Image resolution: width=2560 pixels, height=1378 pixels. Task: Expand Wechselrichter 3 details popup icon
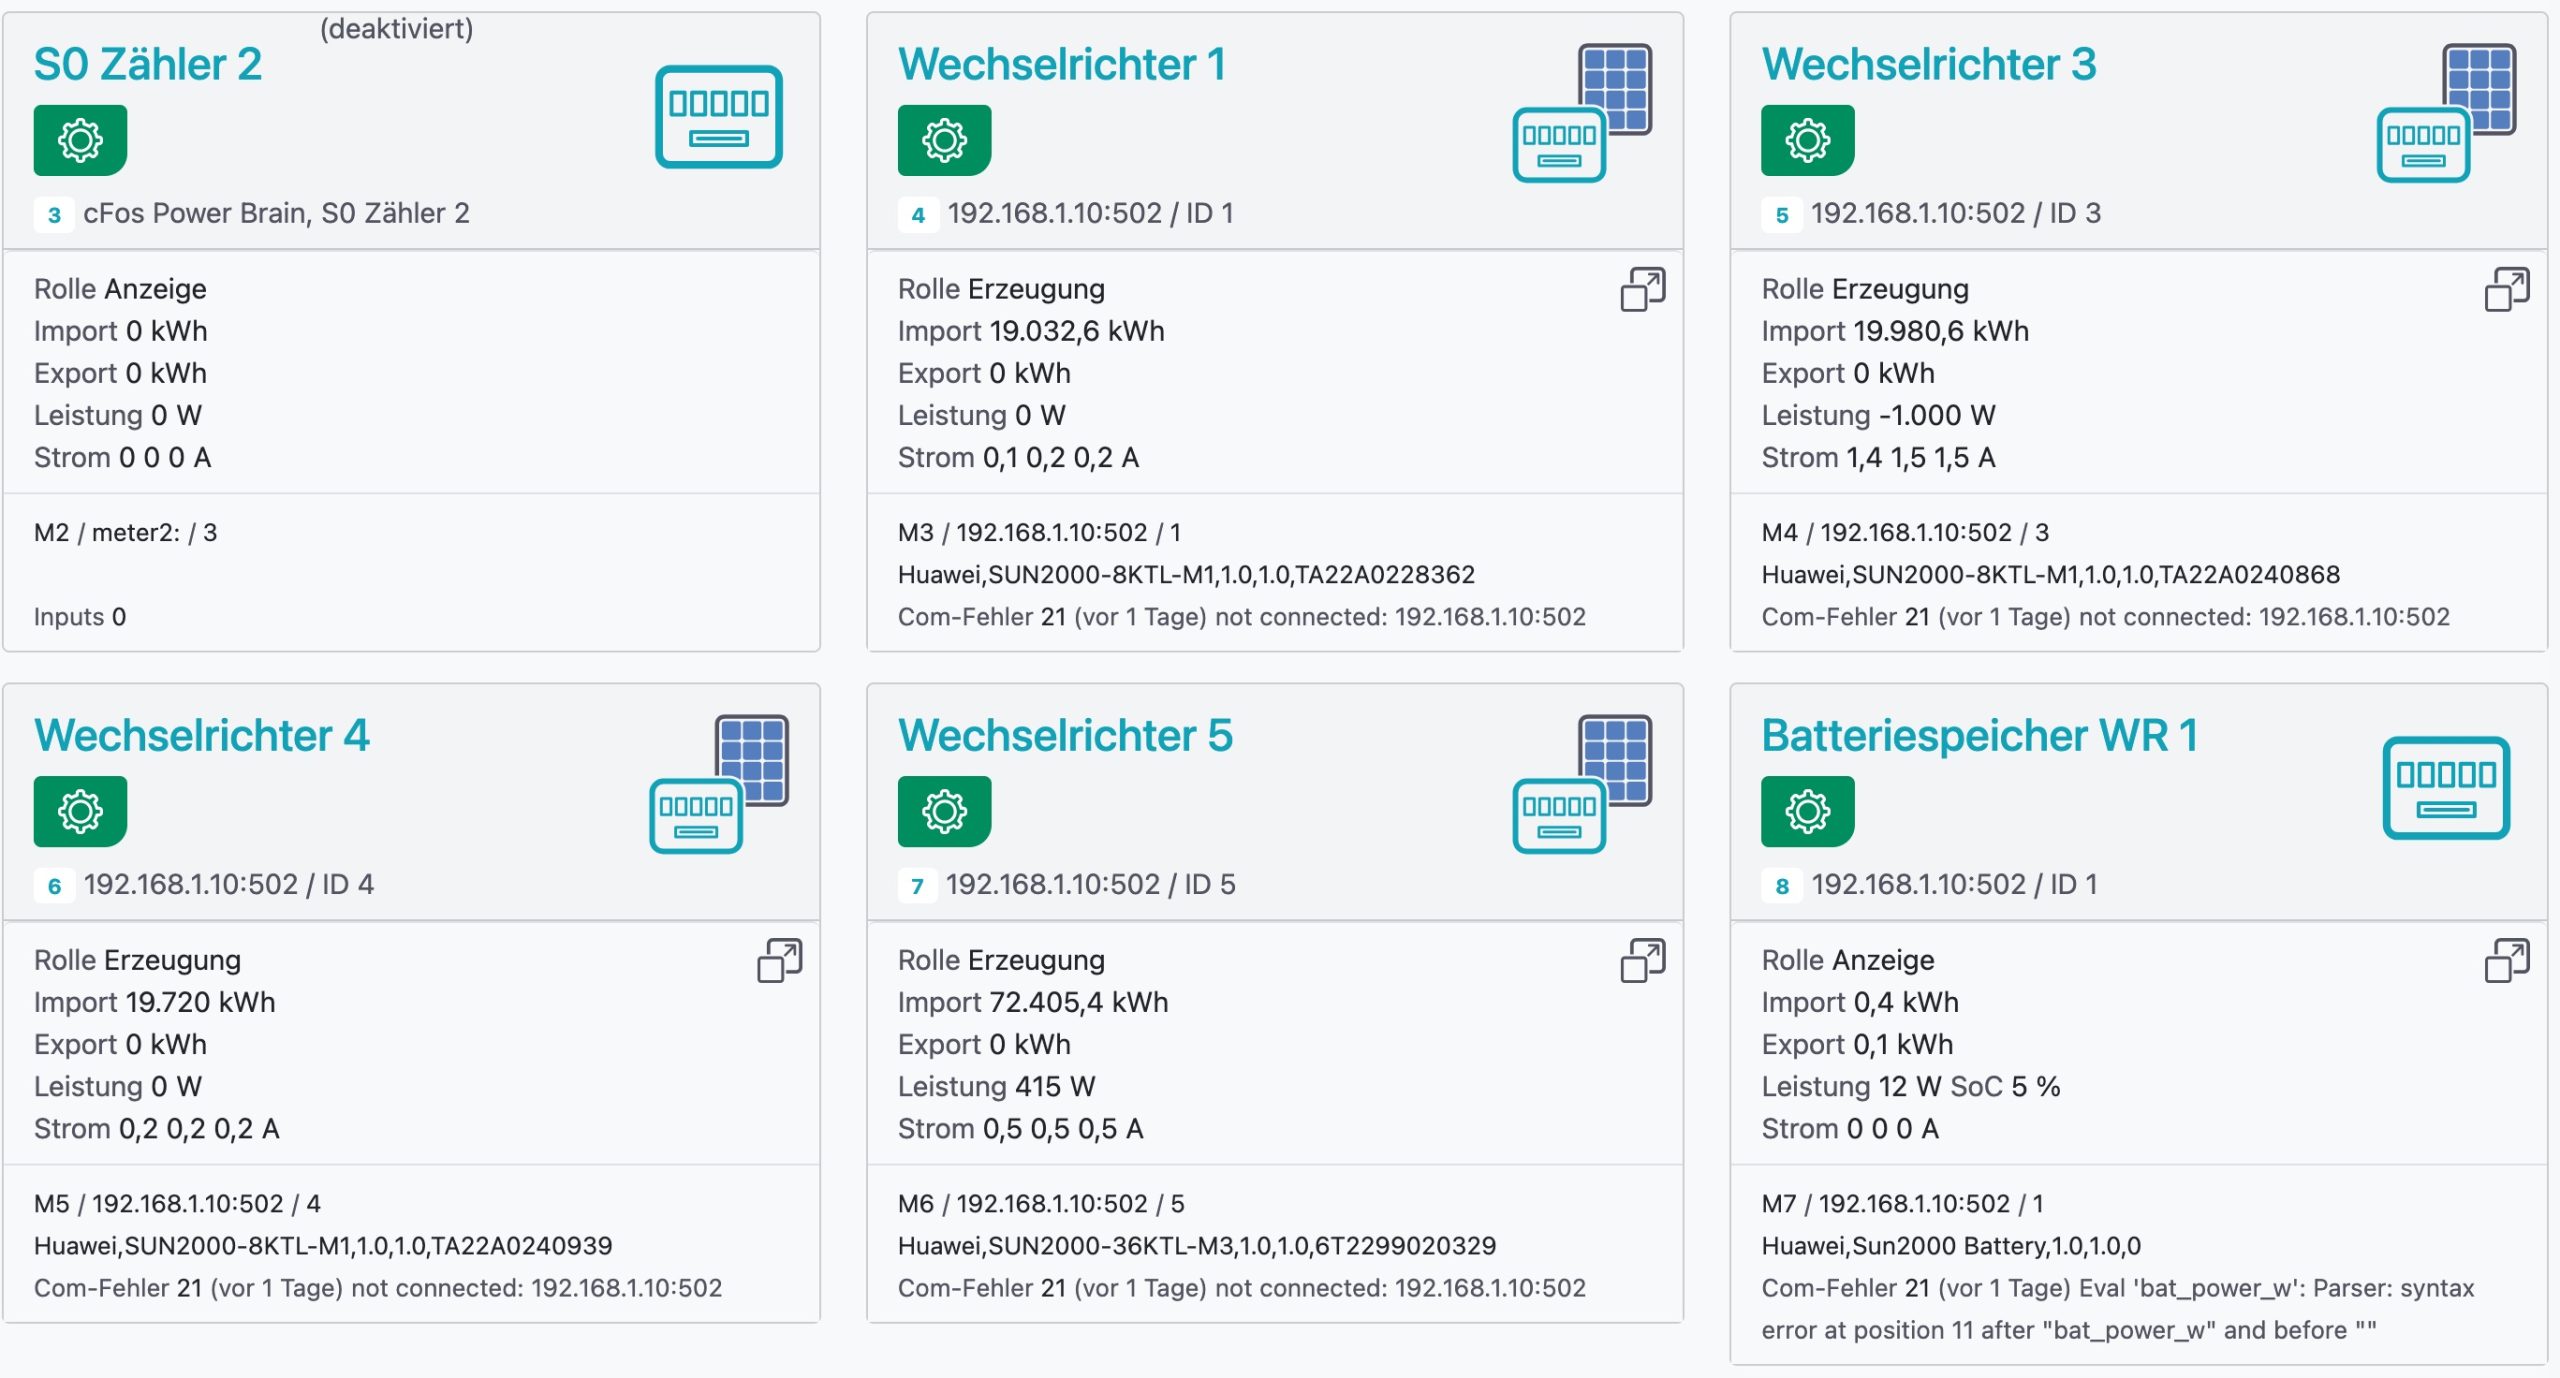pos(2506,289)
